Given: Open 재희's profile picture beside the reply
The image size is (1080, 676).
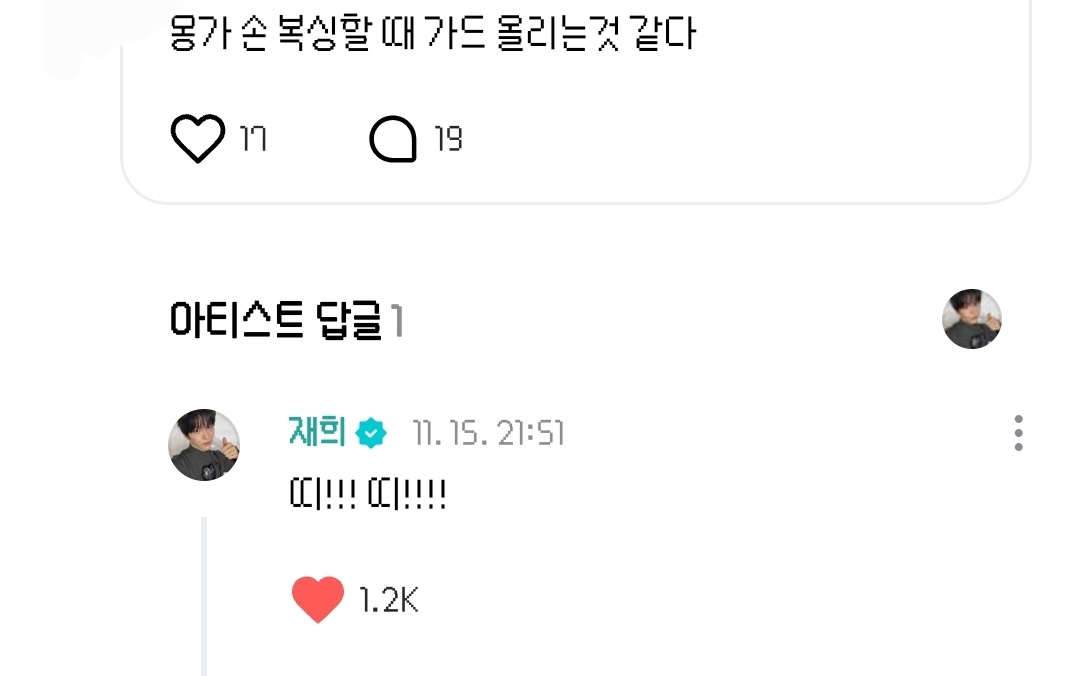Looking at the screenshot, I should pyautogui.click(x=204, y=444).
